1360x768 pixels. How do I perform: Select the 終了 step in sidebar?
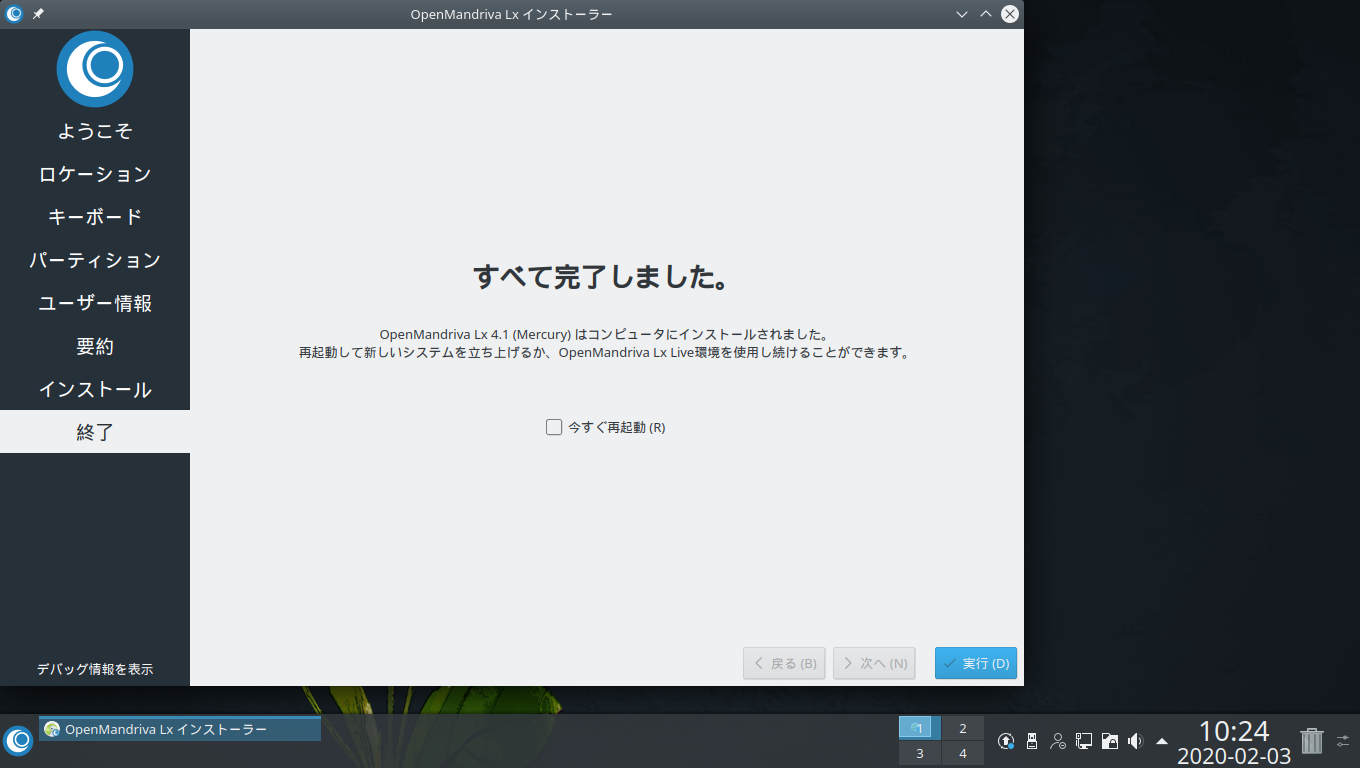(95, 432)
